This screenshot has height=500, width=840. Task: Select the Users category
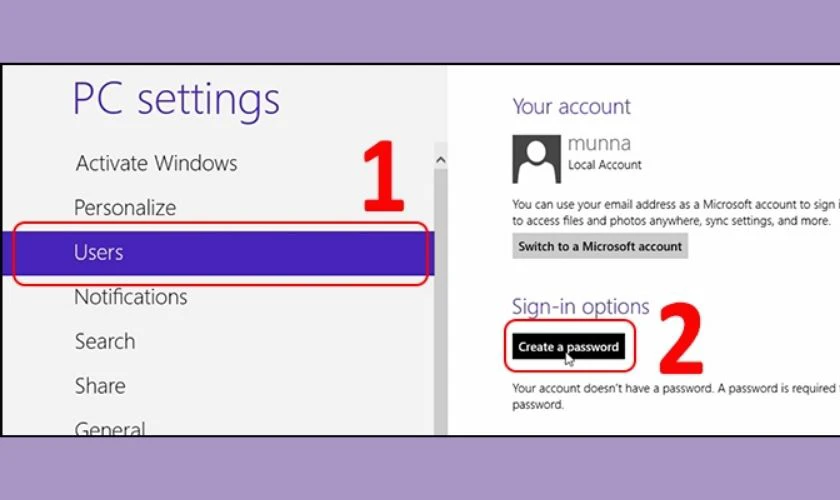pos(218,252)
